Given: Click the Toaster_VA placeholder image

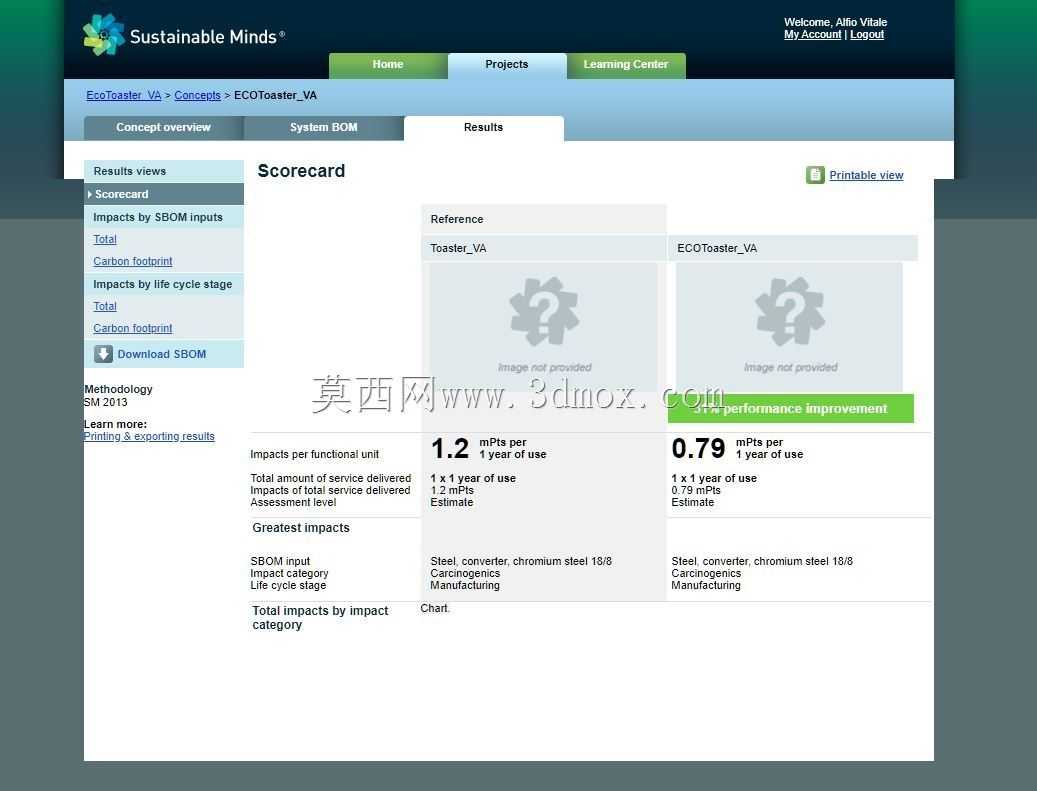Looking at the screenshot, I should pos(544,327).
